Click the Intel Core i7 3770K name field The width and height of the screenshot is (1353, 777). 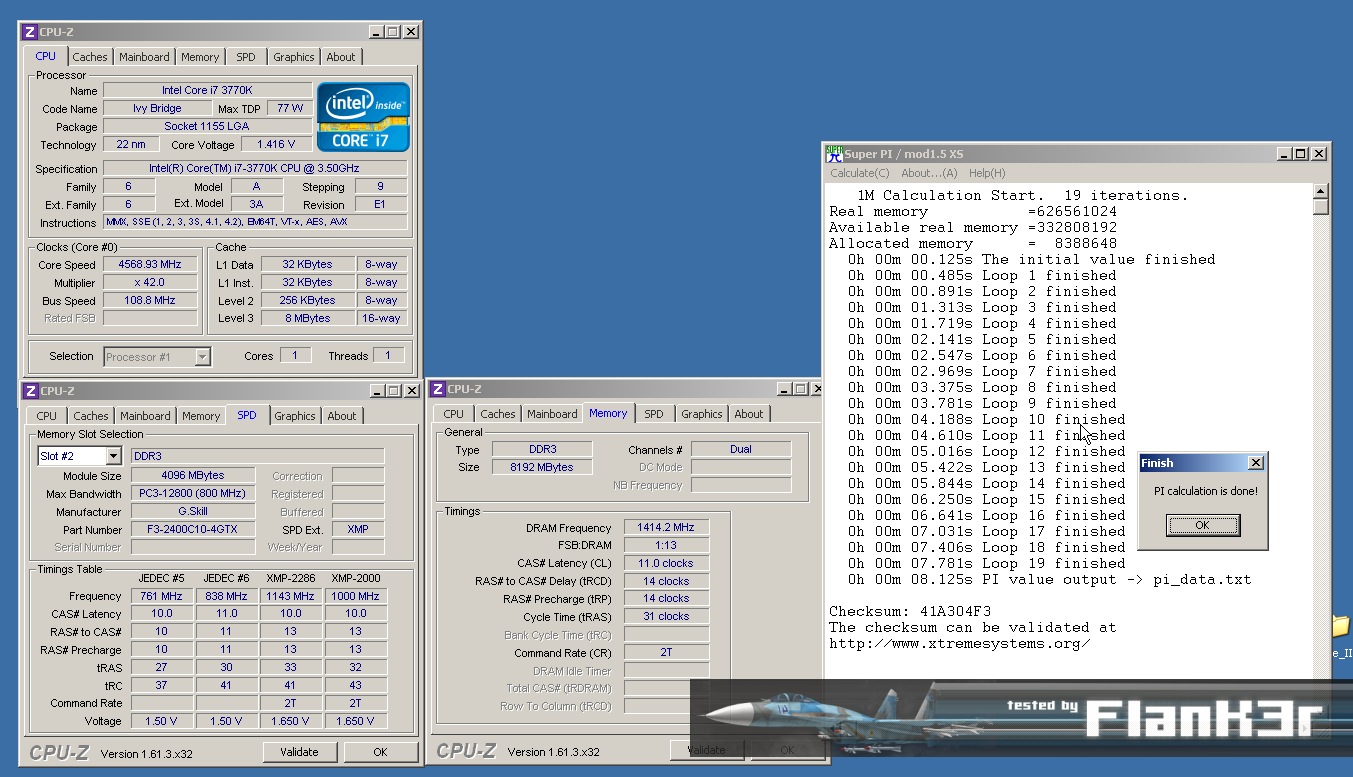[x=207, y=91]
